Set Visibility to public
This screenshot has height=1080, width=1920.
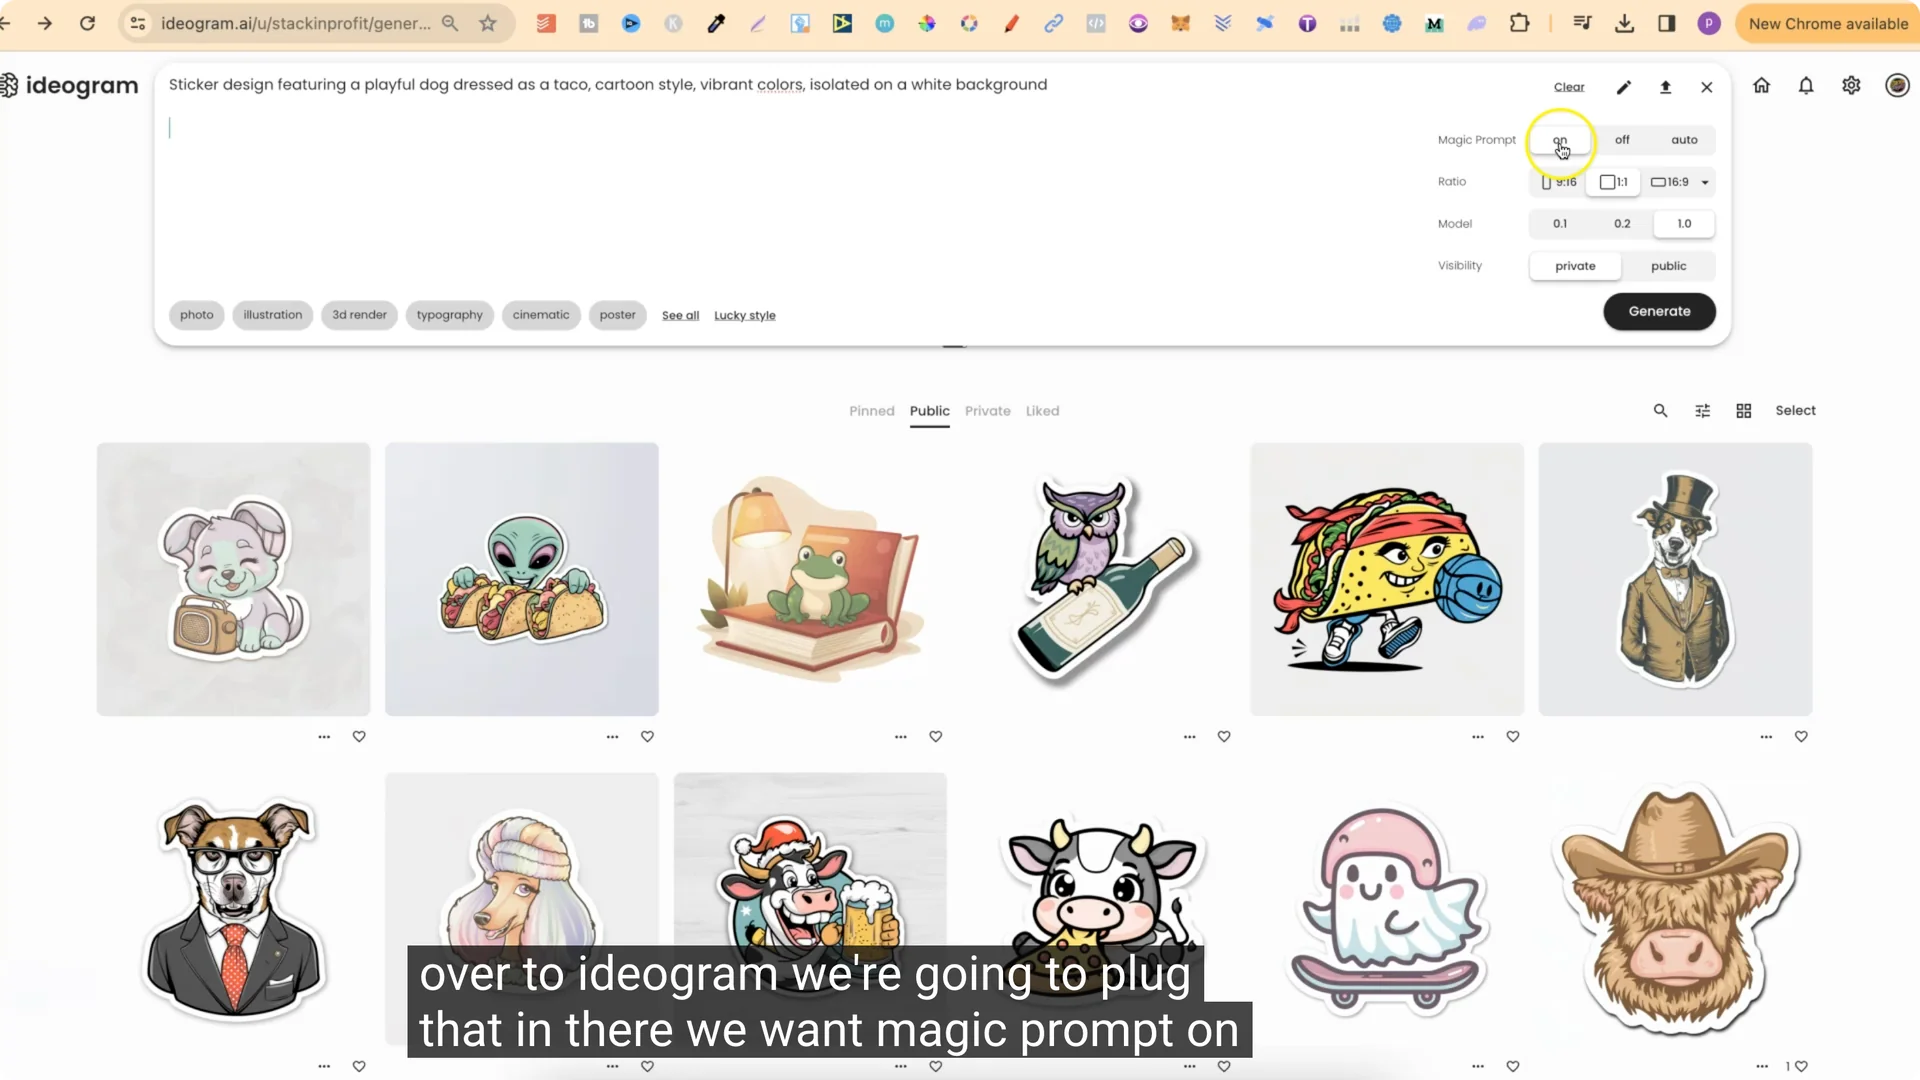tap(1668, 265)
